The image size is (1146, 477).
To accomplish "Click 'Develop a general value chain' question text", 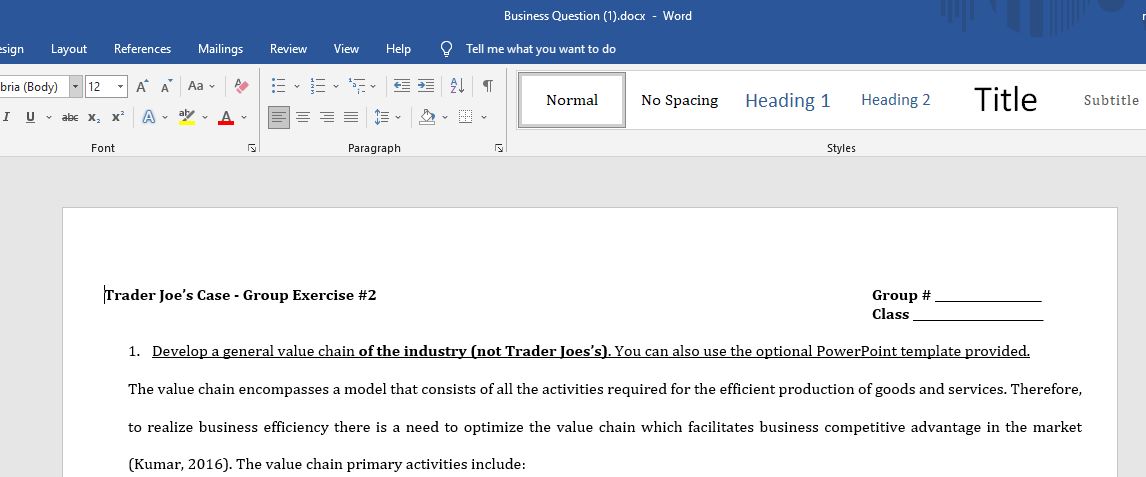I will click(x=254, y=351).
